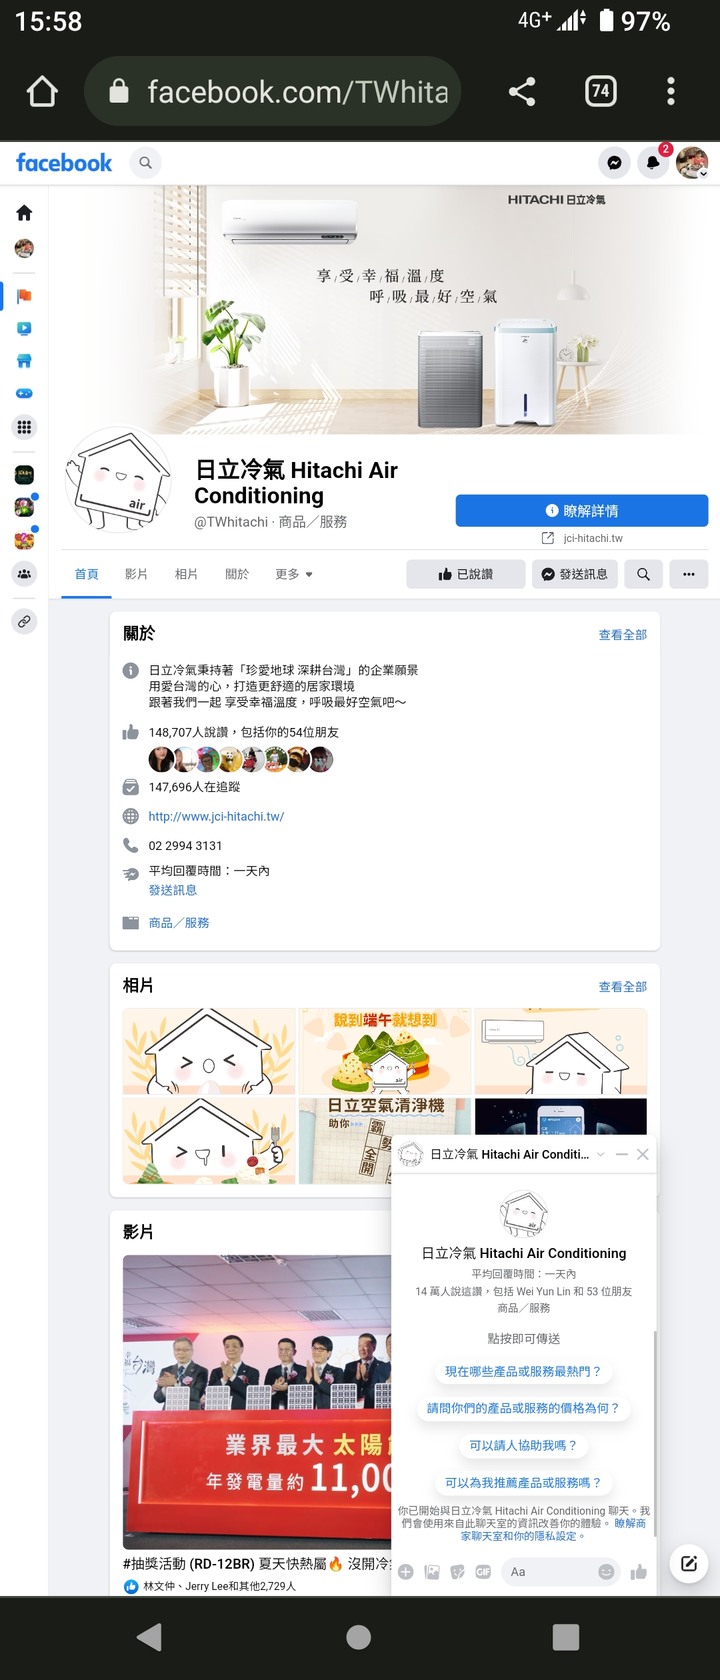The image size is (720, 1680).
Task: Toggle the 已說讚 liked button
Action: coord(465,574)
